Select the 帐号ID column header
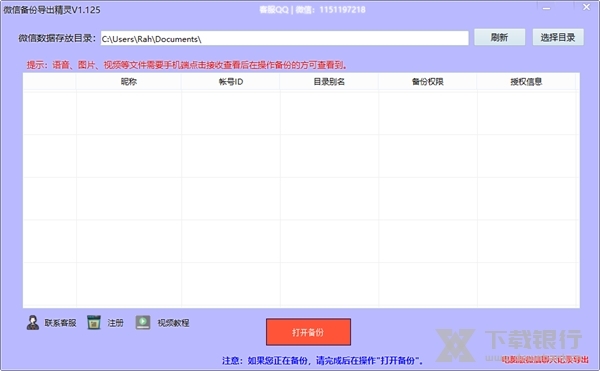 231,81
